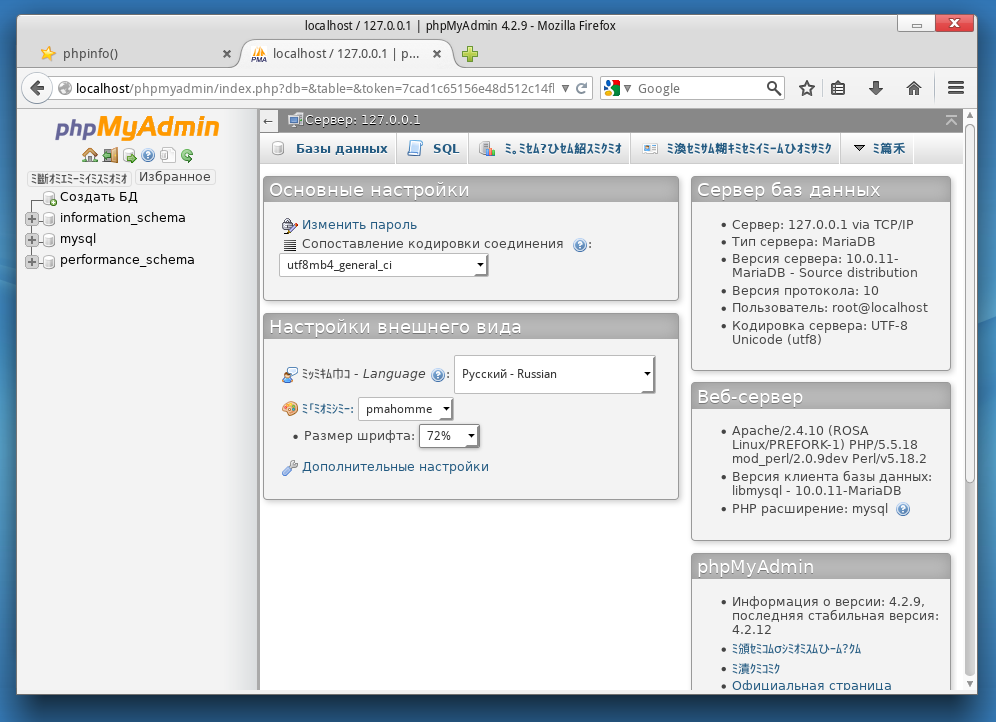Click help icon next to PHP расширение: mysql

pyautogui.click(x=903, y=509)
